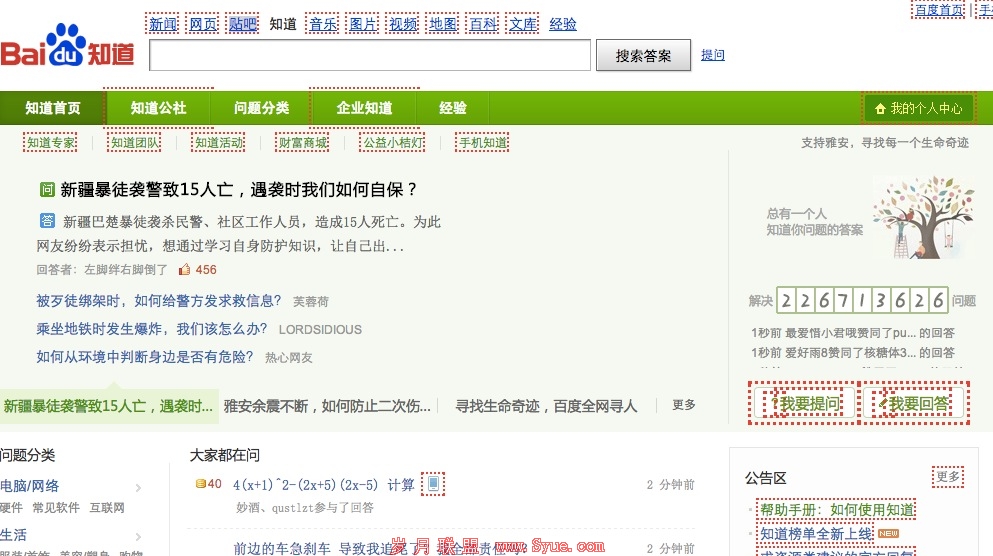Select the 问题分类 nav tab

pyautogui.click(x=262, y=108)
